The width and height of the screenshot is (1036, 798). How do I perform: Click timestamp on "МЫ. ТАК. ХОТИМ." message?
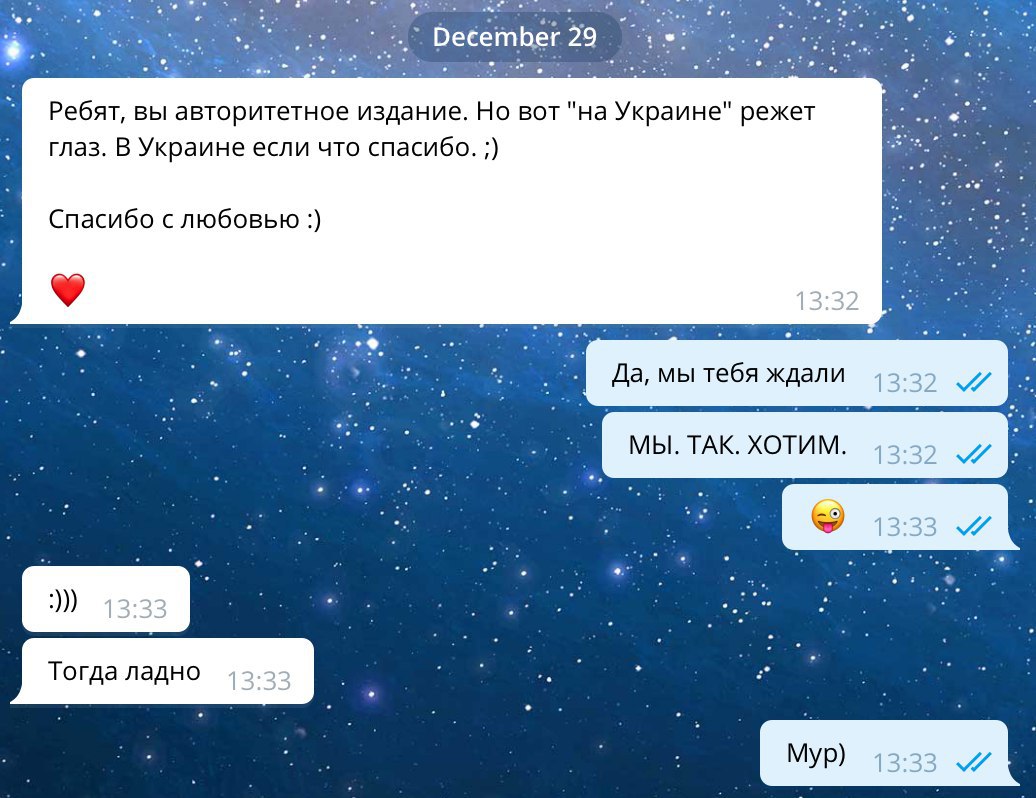[x=905, y=455]
